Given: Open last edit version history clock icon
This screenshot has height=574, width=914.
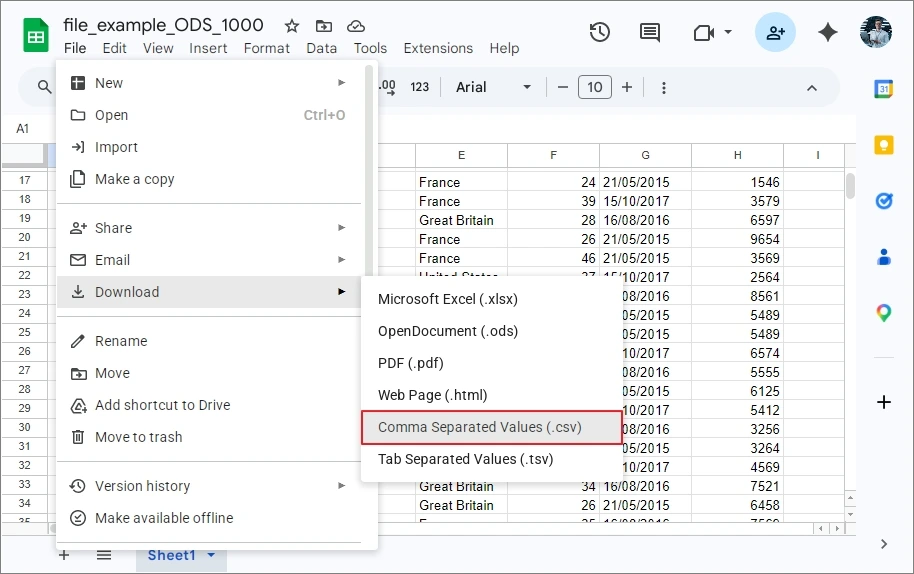Looking at the screenshot, I should 600,32.
